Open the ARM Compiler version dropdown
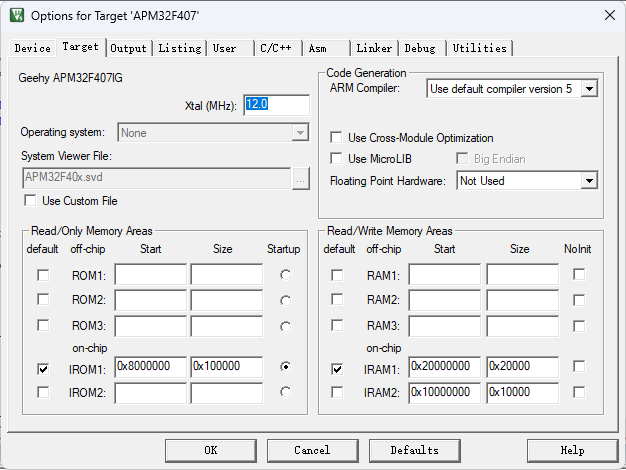626x470 pixels. tap(590, 89)
